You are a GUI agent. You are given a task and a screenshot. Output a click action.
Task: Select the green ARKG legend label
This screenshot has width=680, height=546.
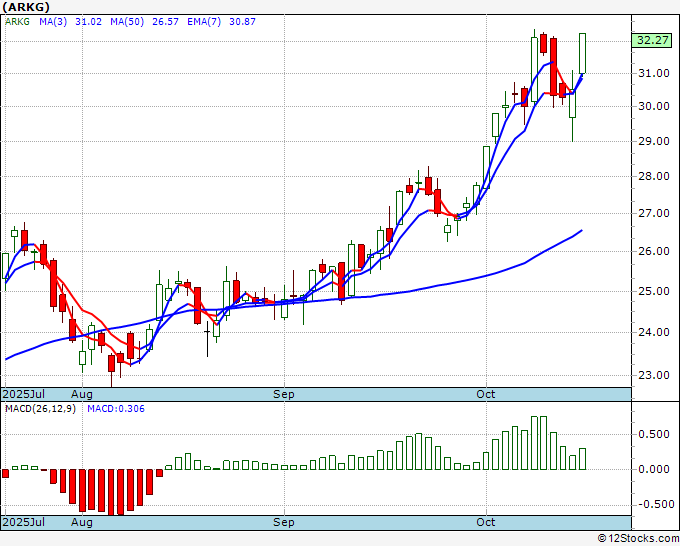(x=17, y=21)
